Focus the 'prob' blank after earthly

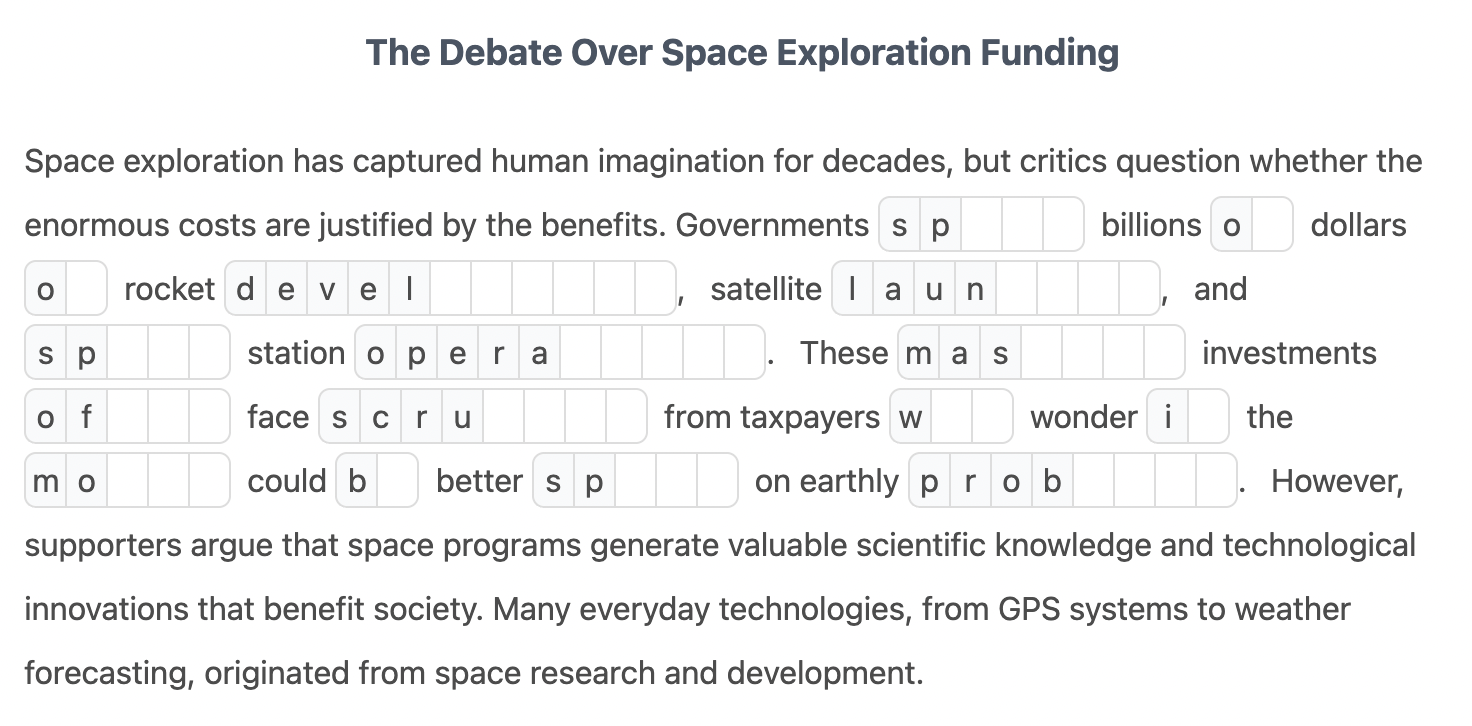click(x=1073, y=481)
